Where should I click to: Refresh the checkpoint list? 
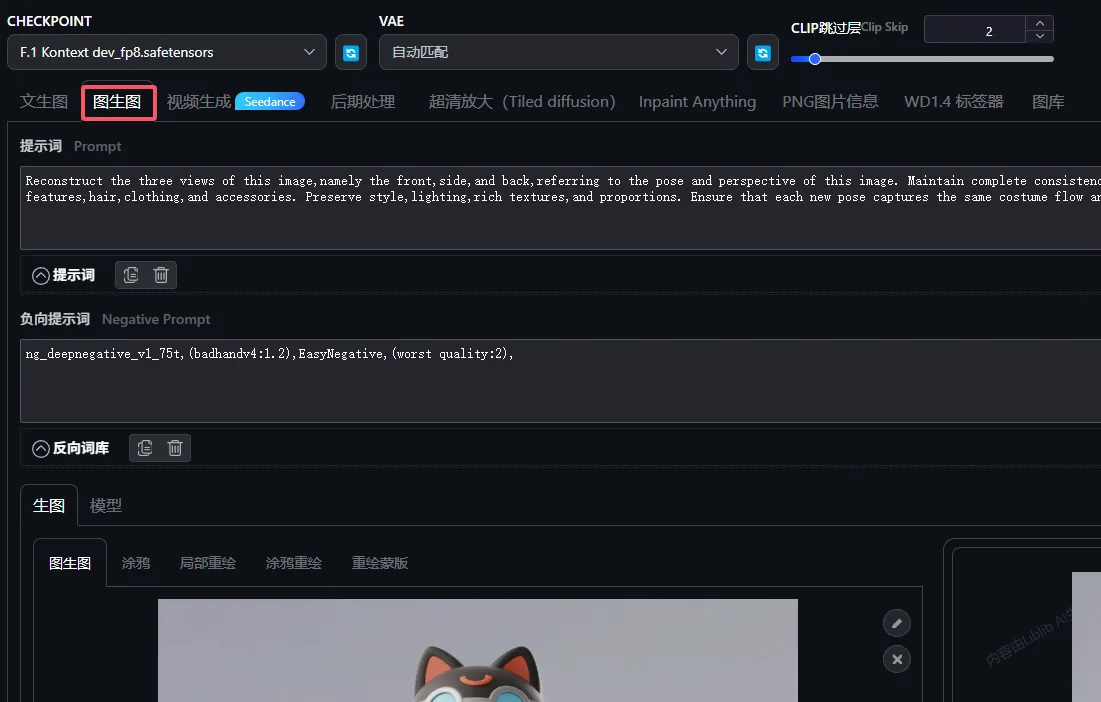[351, 53]
